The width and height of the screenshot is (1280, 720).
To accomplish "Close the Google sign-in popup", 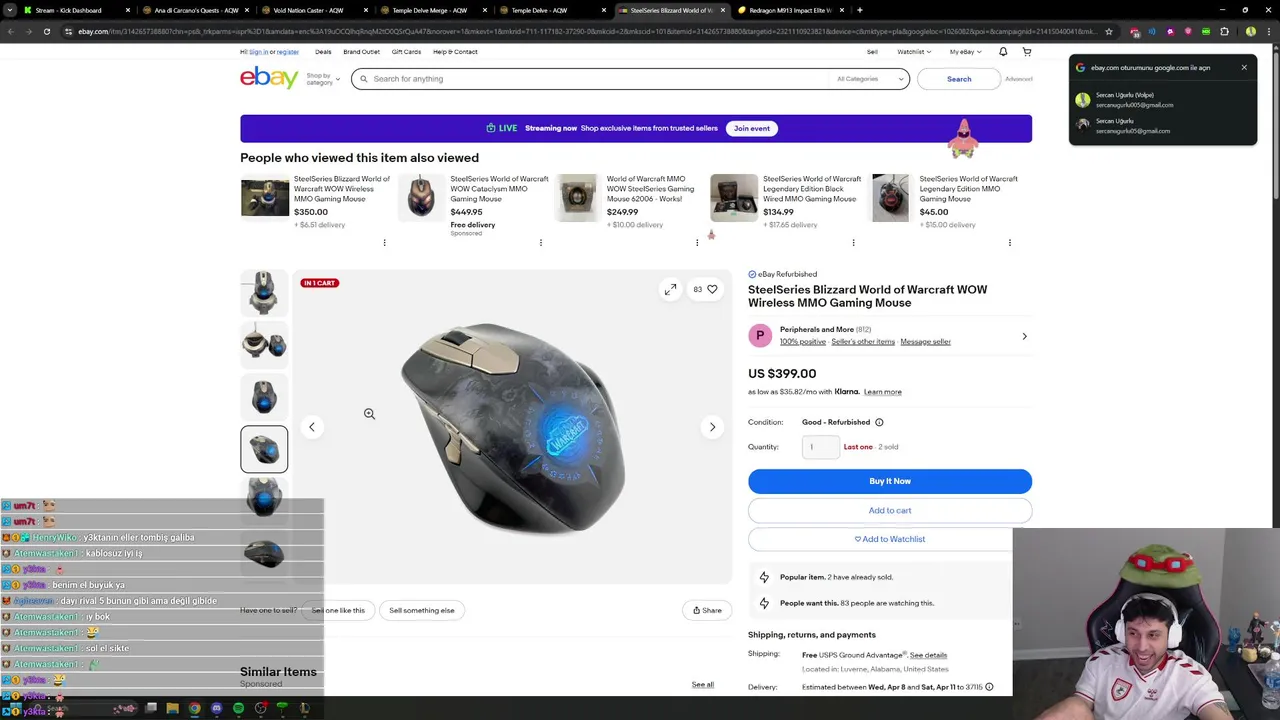I will coord(1244,68).
